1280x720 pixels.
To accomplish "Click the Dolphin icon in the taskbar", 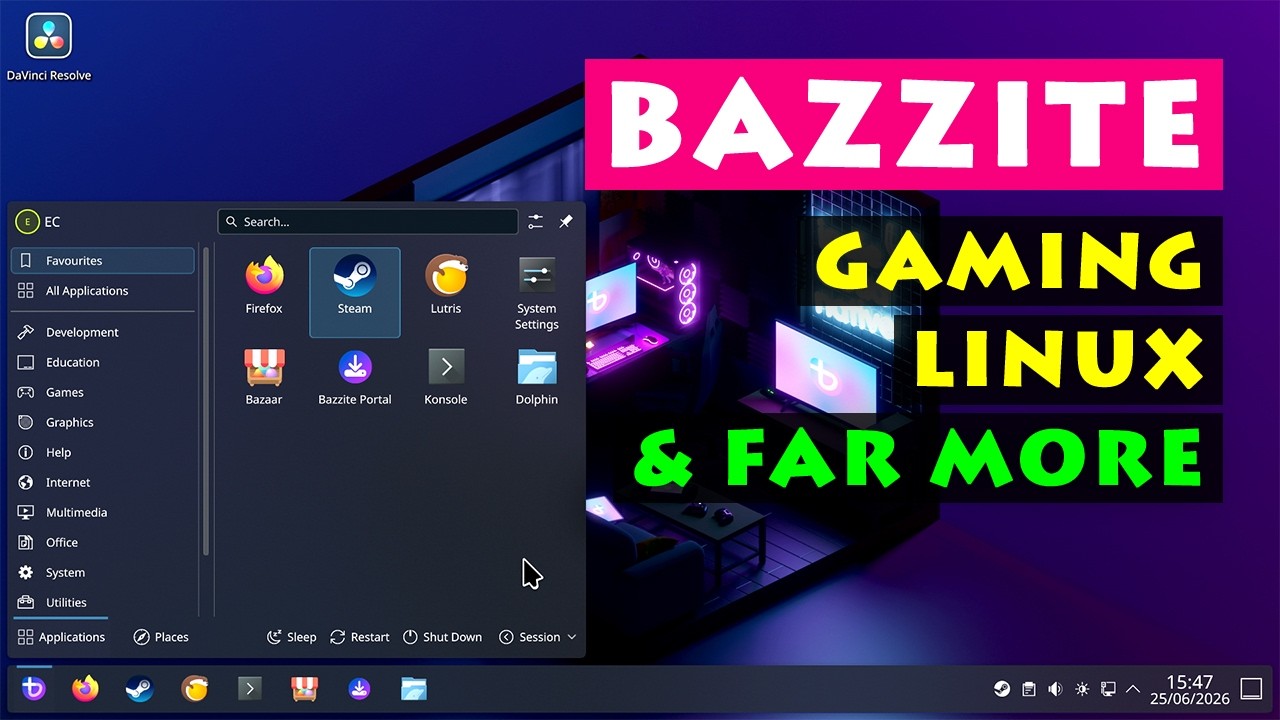I will pos(414,688).
